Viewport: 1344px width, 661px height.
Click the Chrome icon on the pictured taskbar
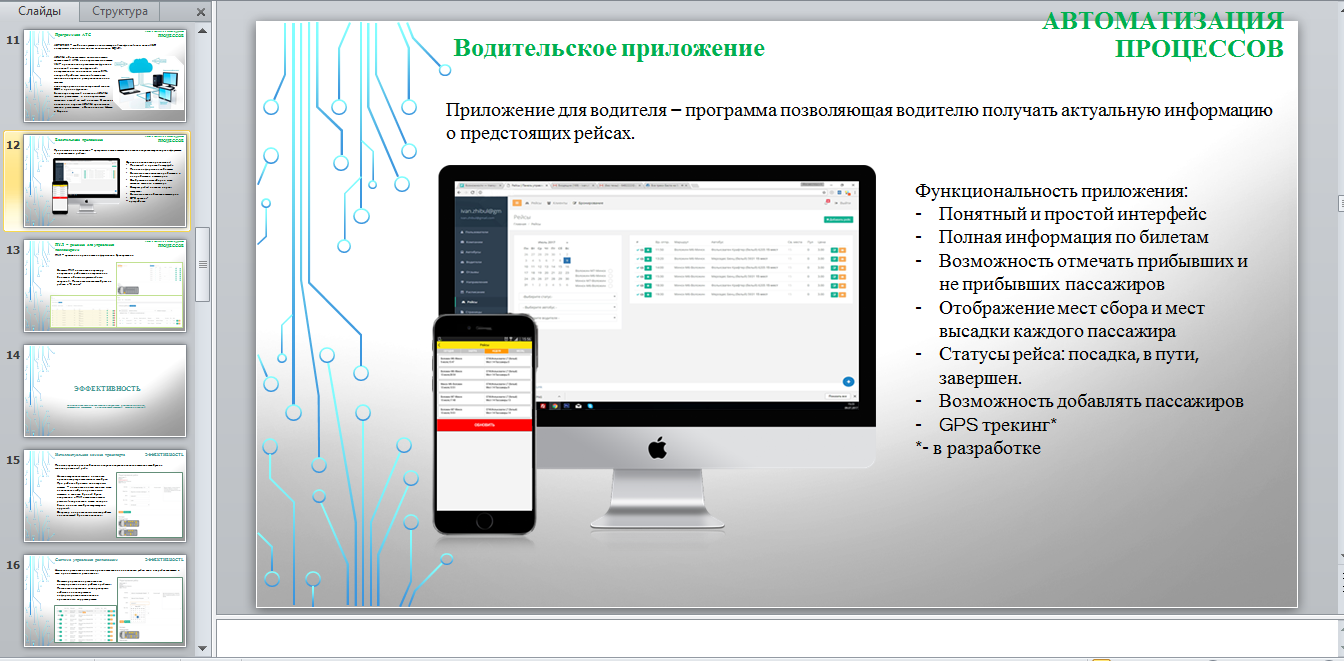click(555, 406)
